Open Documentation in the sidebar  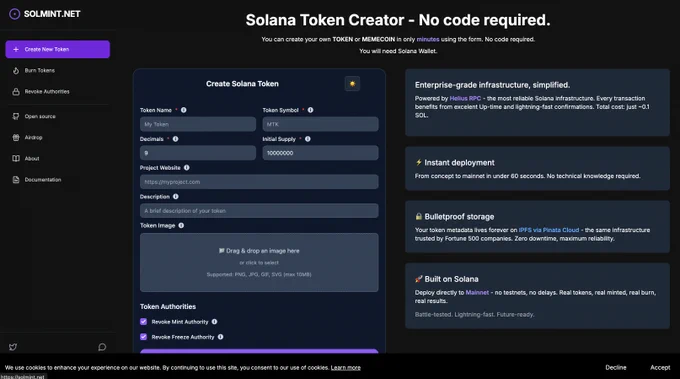coord(58,180)
